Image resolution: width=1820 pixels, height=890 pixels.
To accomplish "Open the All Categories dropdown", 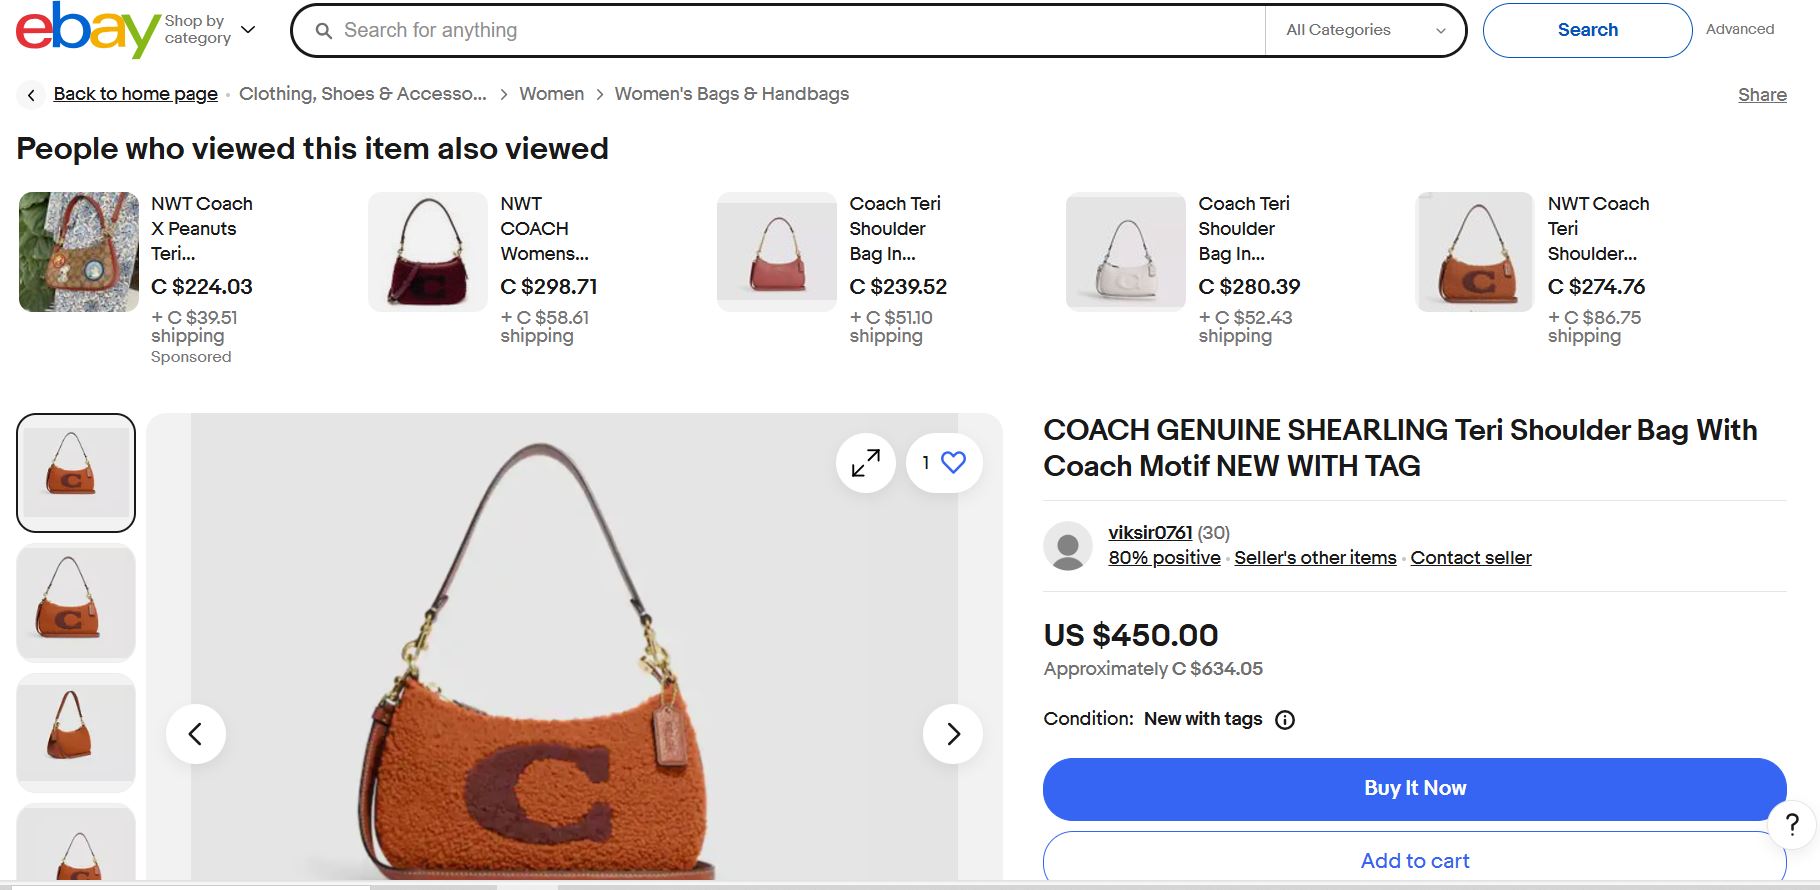I will click(x=1365, y=30).
